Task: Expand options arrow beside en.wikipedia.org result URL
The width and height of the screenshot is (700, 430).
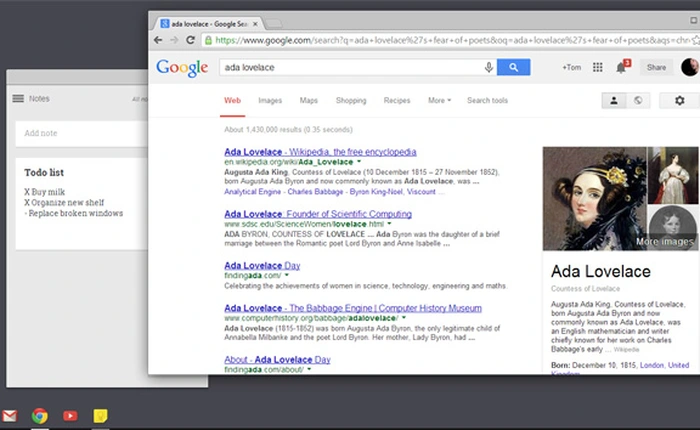Action: coord(359,162)
